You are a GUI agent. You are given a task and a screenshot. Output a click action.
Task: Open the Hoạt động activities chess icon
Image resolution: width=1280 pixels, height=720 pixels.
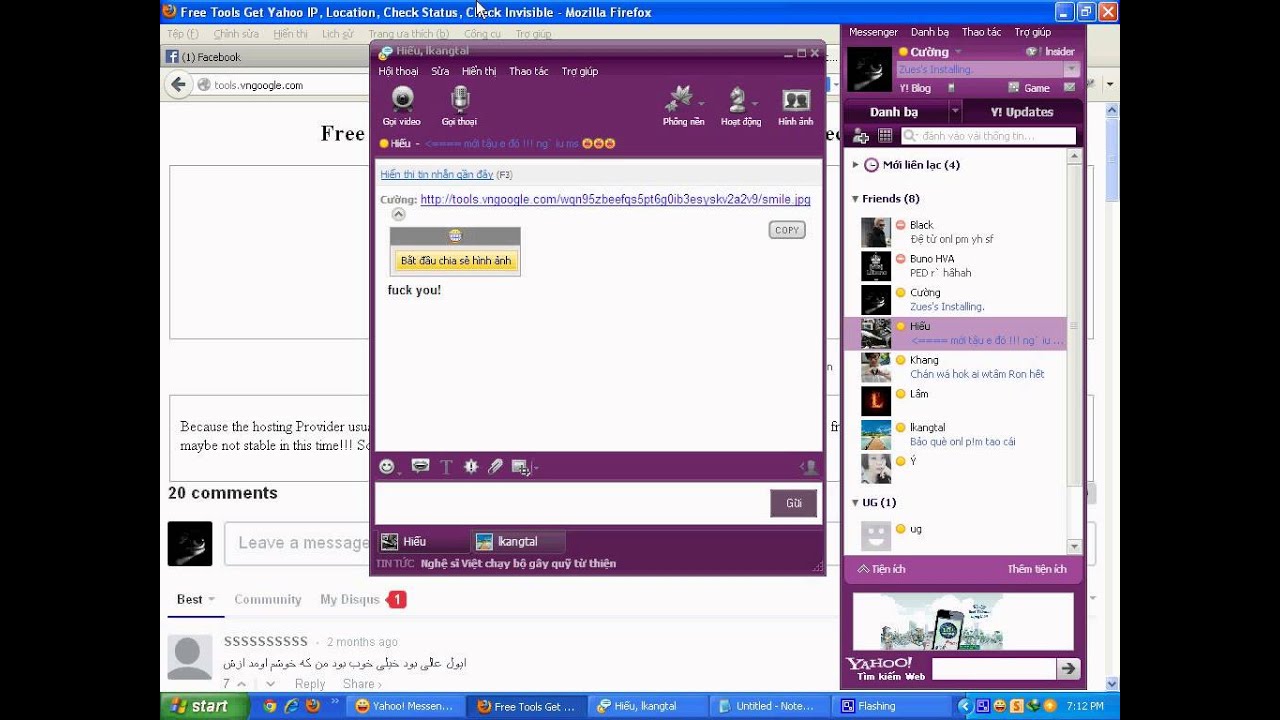[738, 99]
